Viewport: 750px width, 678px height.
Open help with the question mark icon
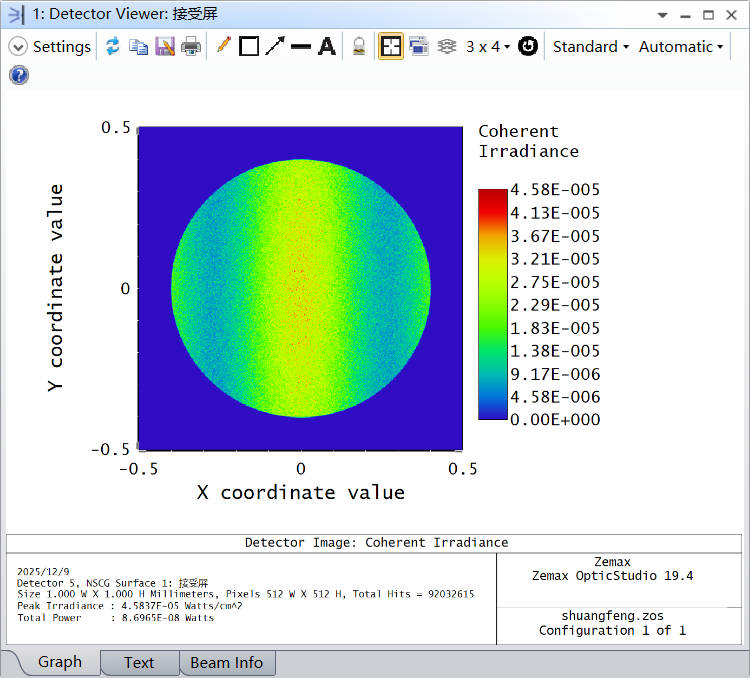click(19, 76)
